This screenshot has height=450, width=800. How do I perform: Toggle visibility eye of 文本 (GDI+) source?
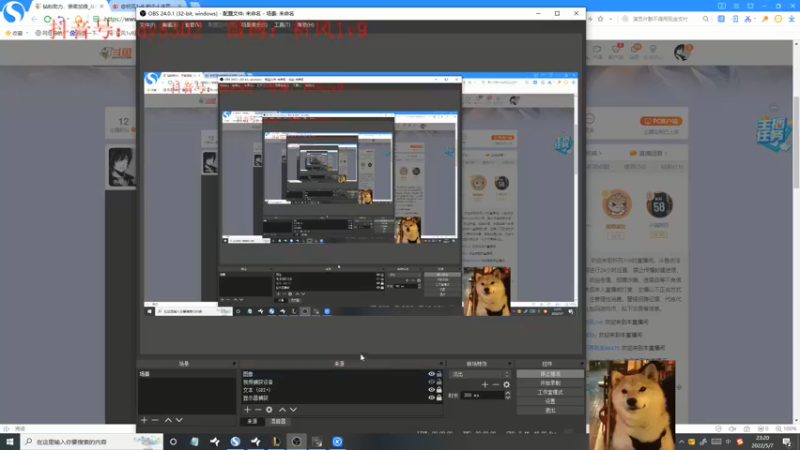432,390
